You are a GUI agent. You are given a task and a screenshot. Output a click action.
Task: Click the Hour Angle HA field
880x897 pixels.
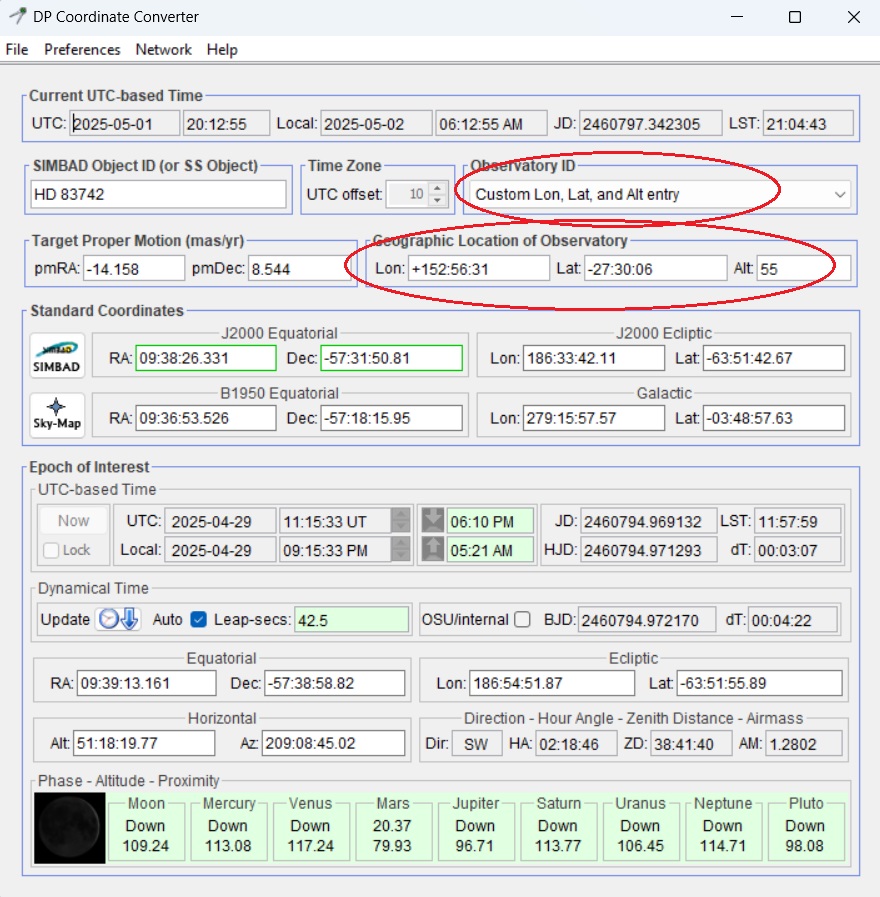click(x=576, y=744)
